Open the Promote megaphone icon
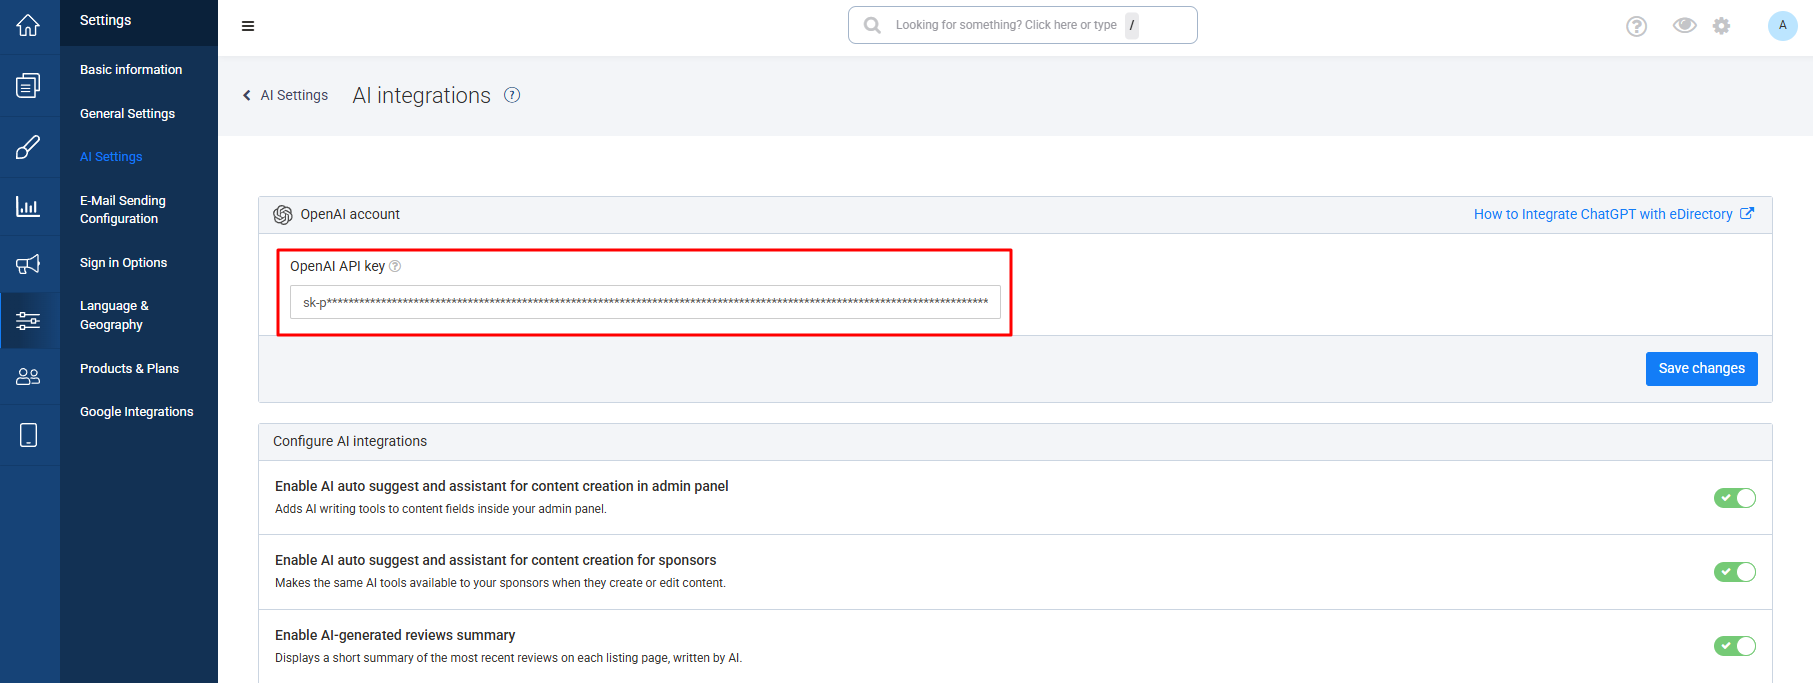This screenshot has height=683, width=1813. [x=28, y=264]
